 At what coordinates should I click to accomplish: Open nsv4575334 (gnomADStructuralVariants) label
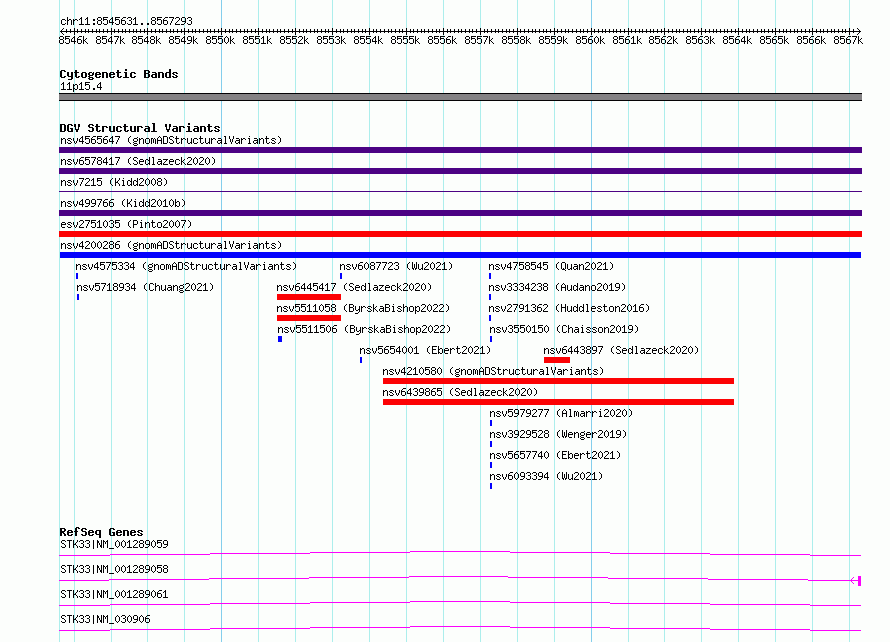point(186,266)
